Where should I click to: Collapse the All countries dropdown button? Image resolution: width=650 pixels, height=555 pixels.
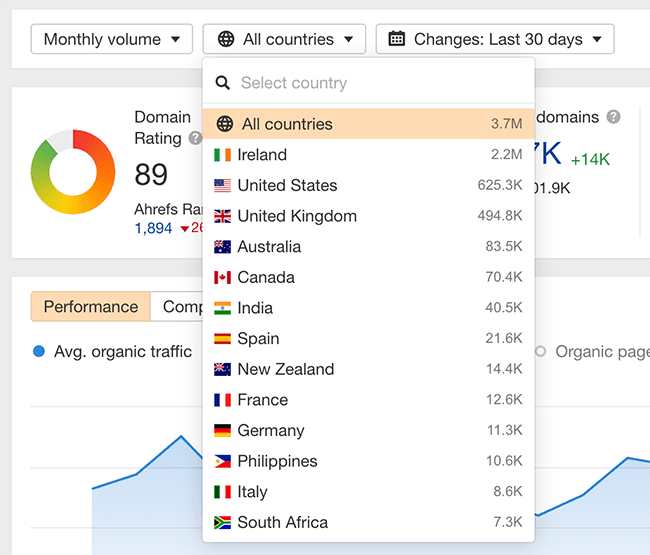pos(284,39)
